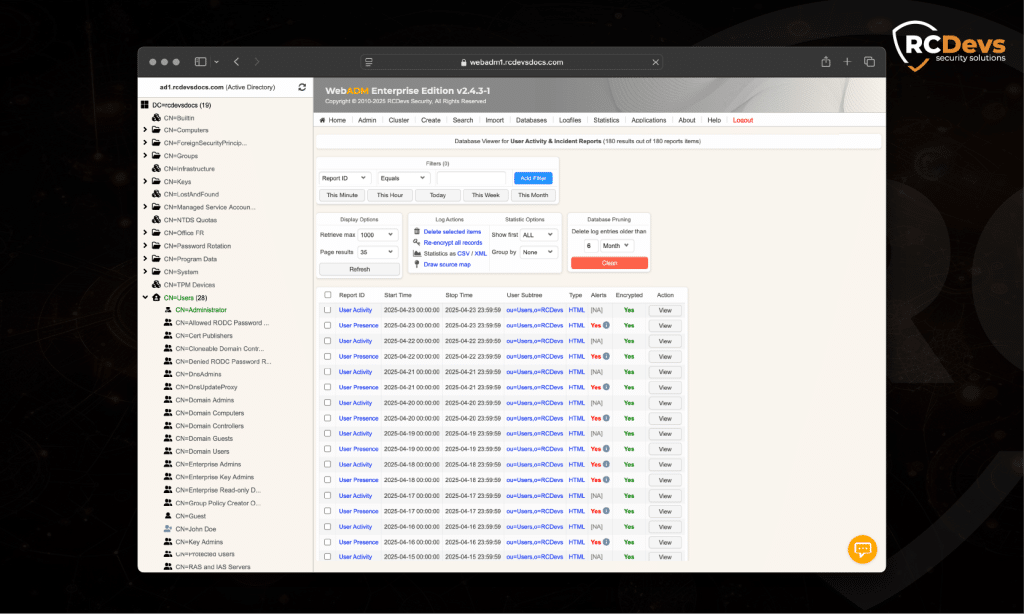Image resolution: width=1024 pixels, height=614 pixels.
Task: Click the filter value input field
Action: click(x=471, y=178)
